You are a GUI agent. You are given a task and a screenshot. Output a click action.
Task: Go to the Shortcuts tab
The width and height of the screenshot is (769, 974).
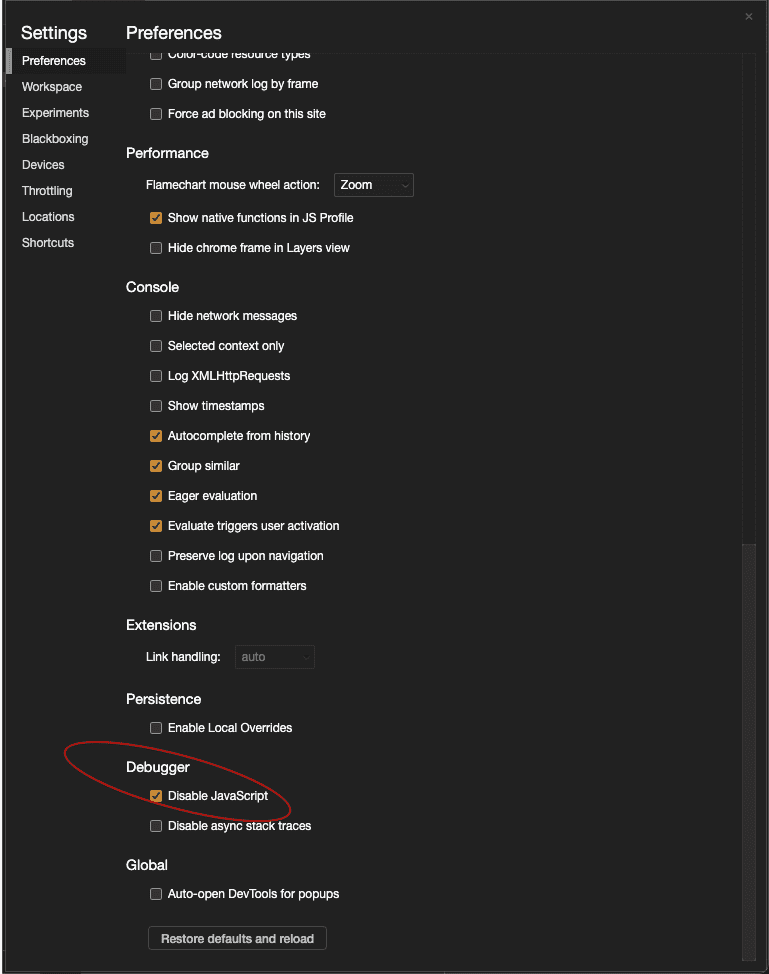48,243
